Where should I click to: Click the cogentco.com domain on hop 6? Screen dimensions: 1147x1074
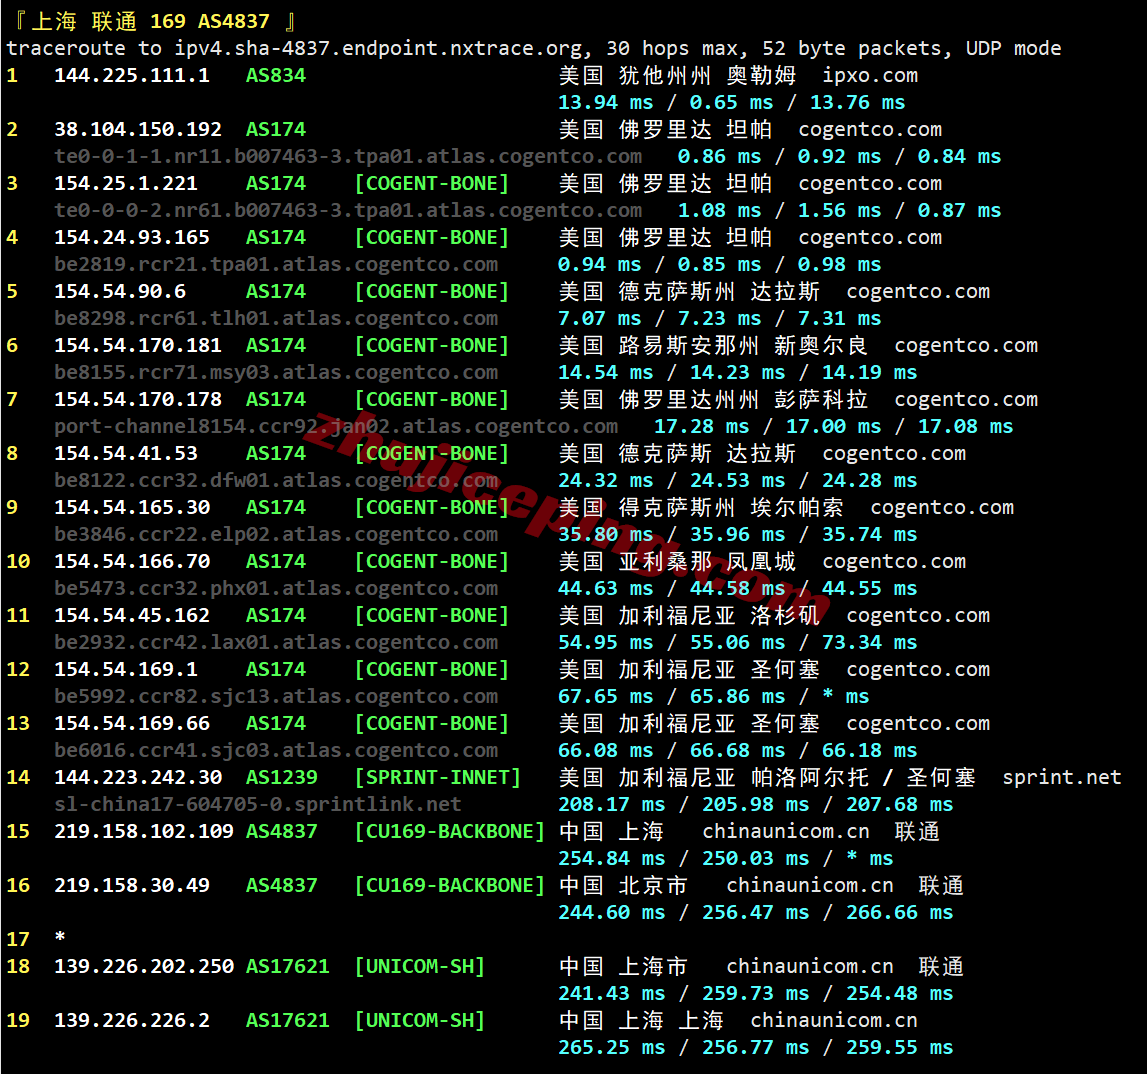pos(965,345)
